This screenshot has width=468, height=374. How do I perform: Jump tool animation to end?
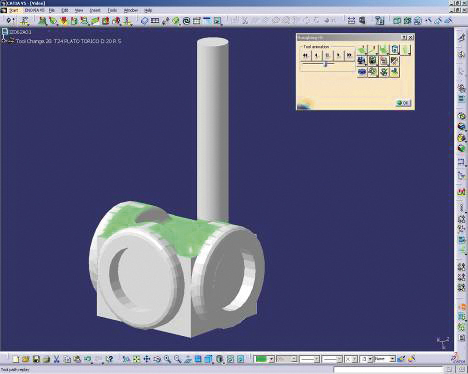click(x=349, y=55)
